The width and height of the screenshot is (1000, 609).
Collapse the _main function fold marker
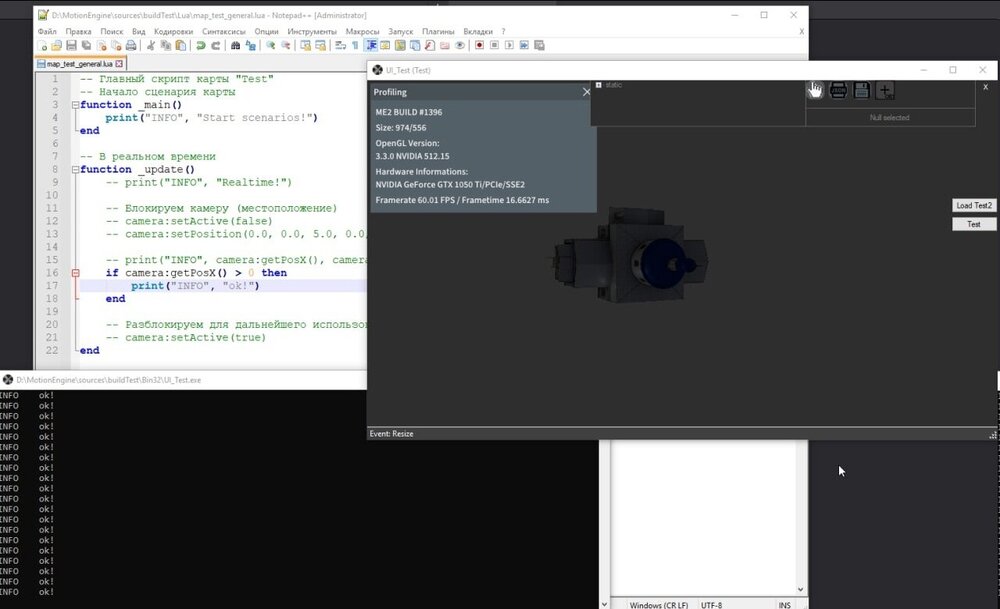coord(75,105)
